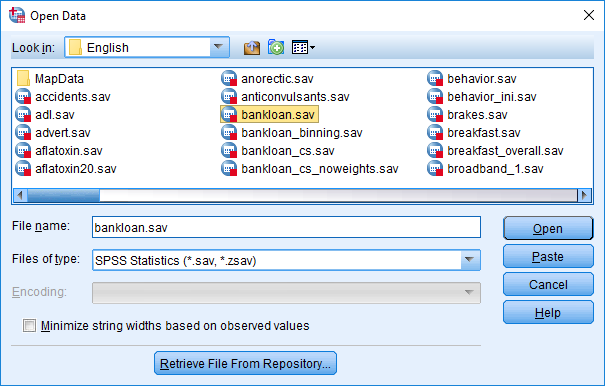Select the behavior.sav file icon
The width and height of the screenshot is (605, 386).
pyautogui.click(x=435, y=78)
